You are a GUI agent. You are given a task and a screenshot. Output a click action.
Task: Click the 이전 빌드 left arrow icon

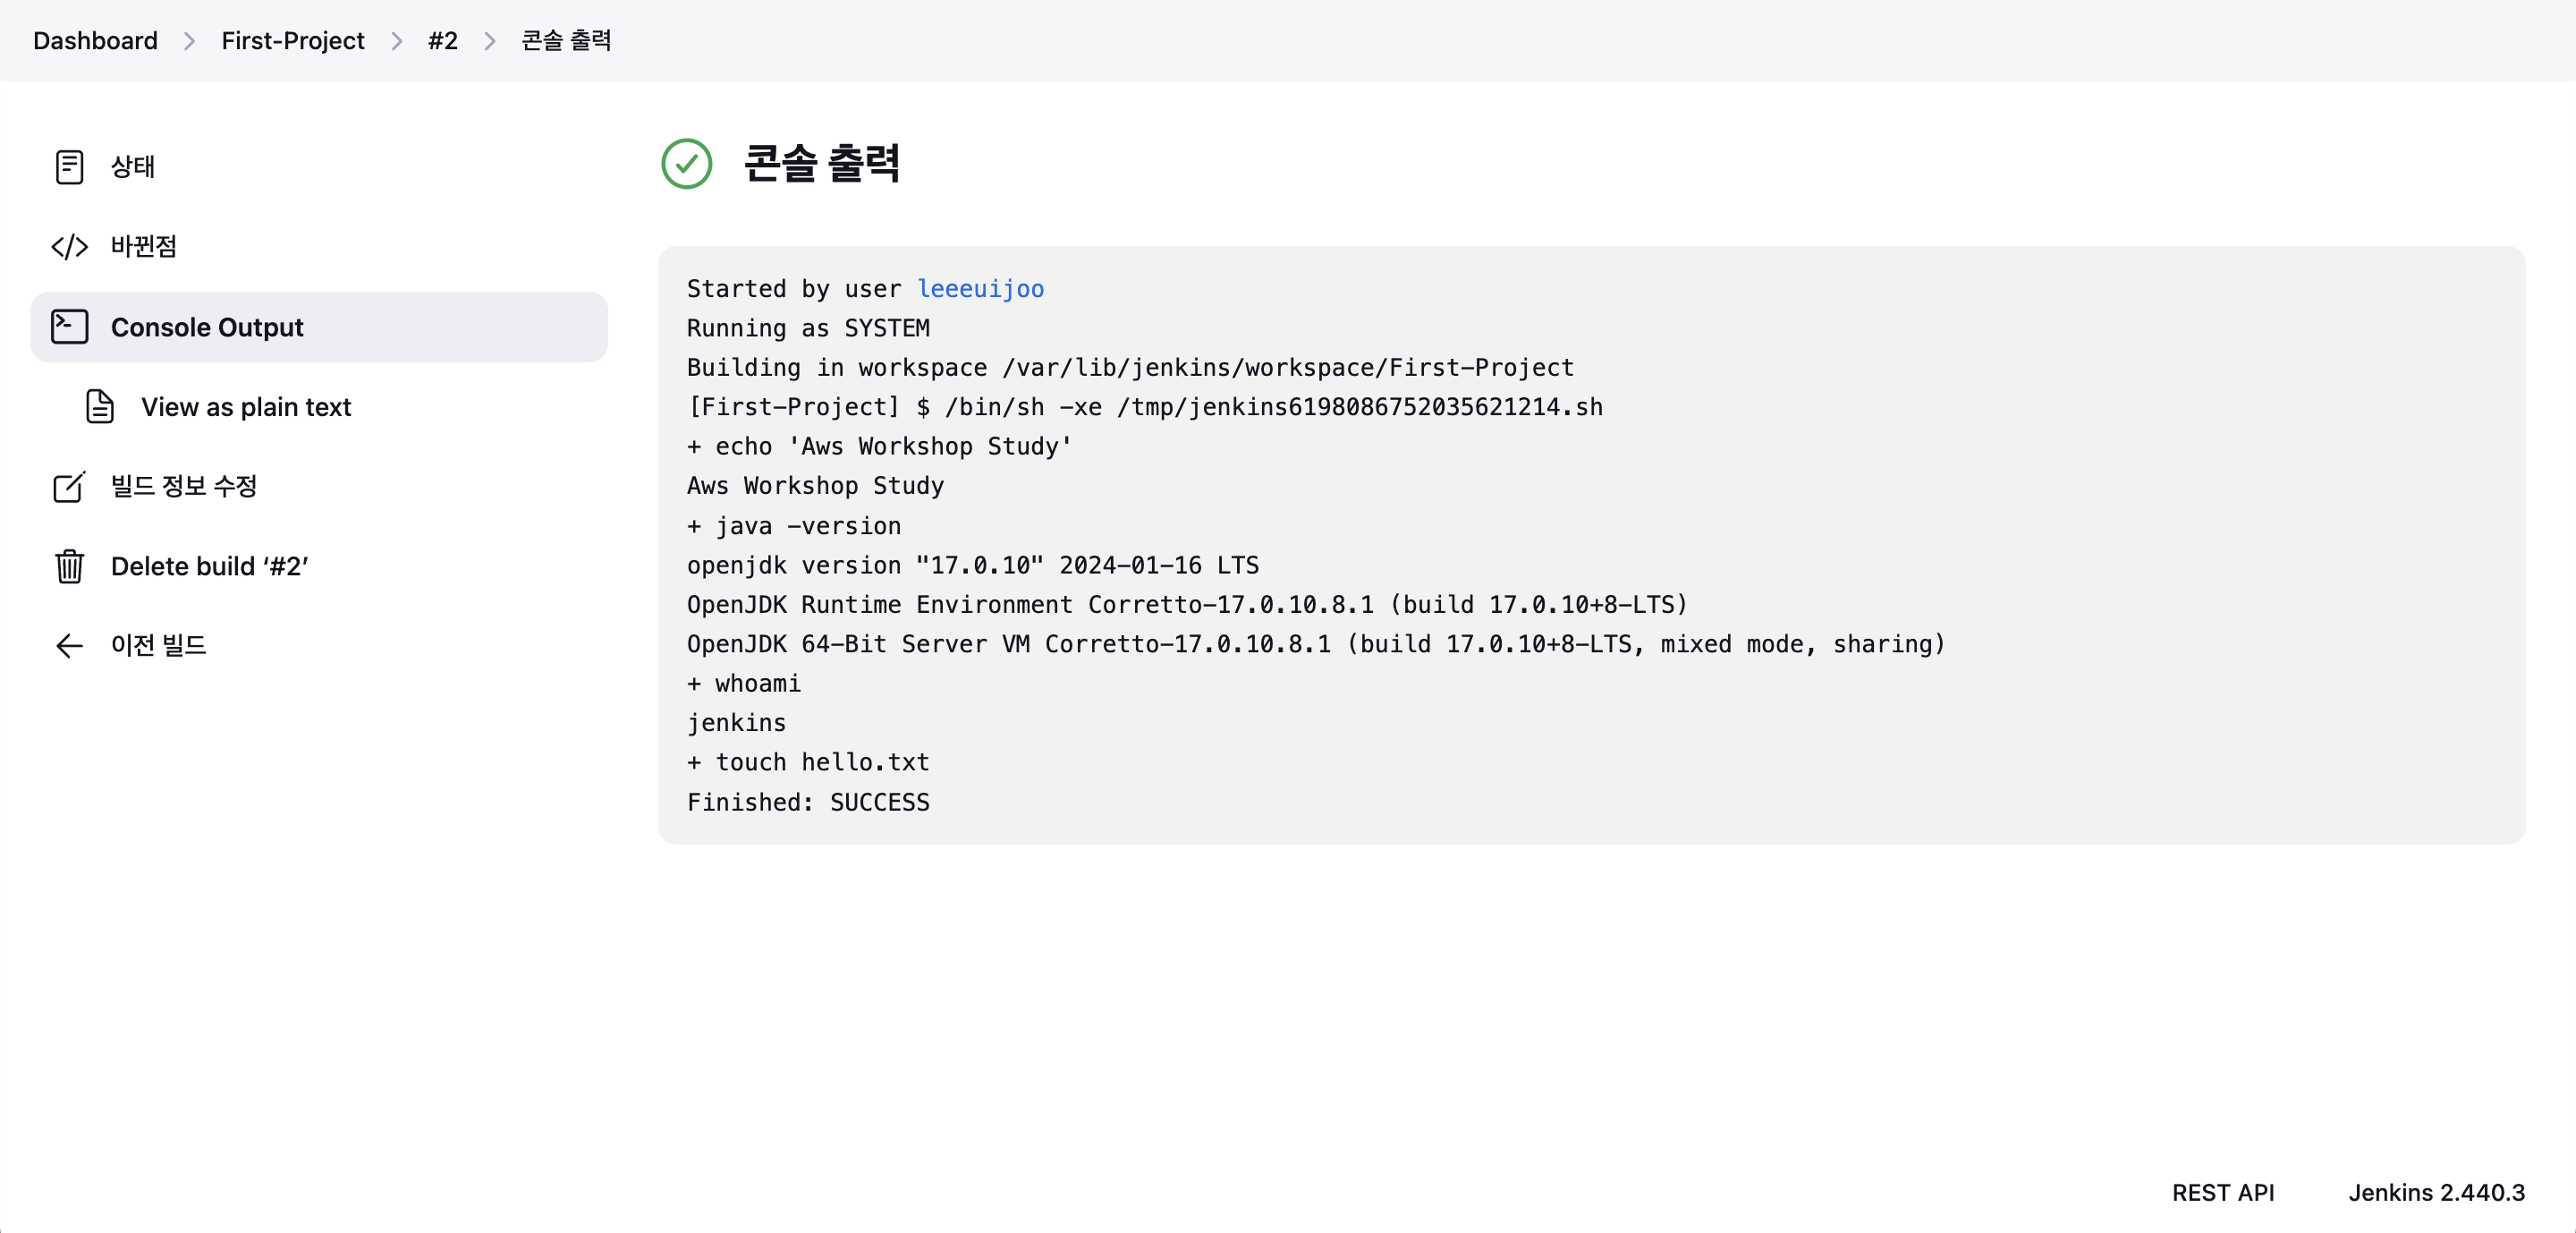(x=69, y=646)
